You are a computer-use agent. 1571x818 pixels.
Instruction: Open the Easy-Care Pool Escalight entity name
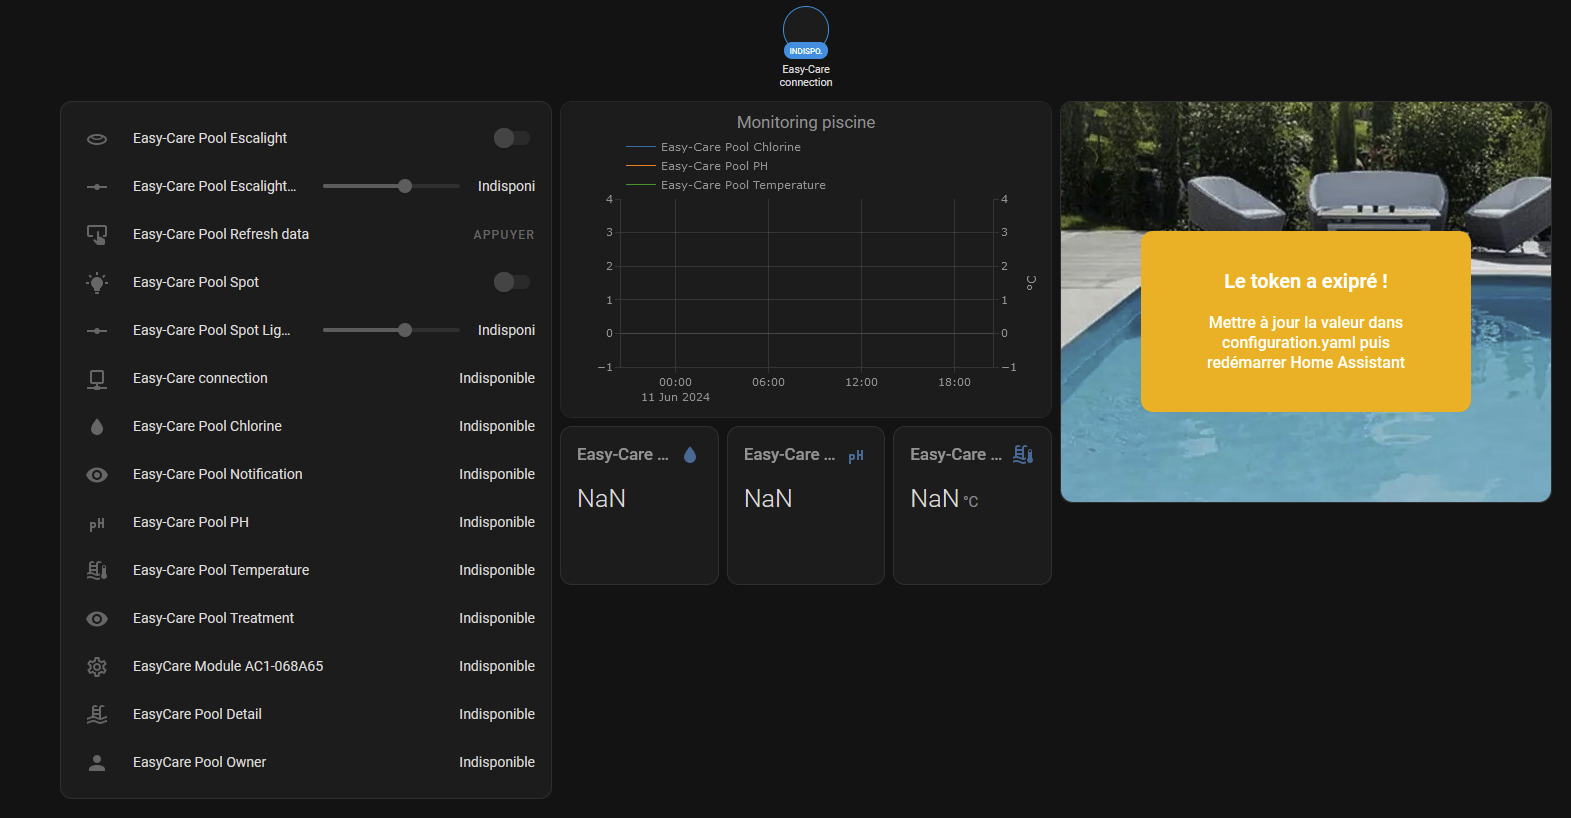[x=210, y=138]
